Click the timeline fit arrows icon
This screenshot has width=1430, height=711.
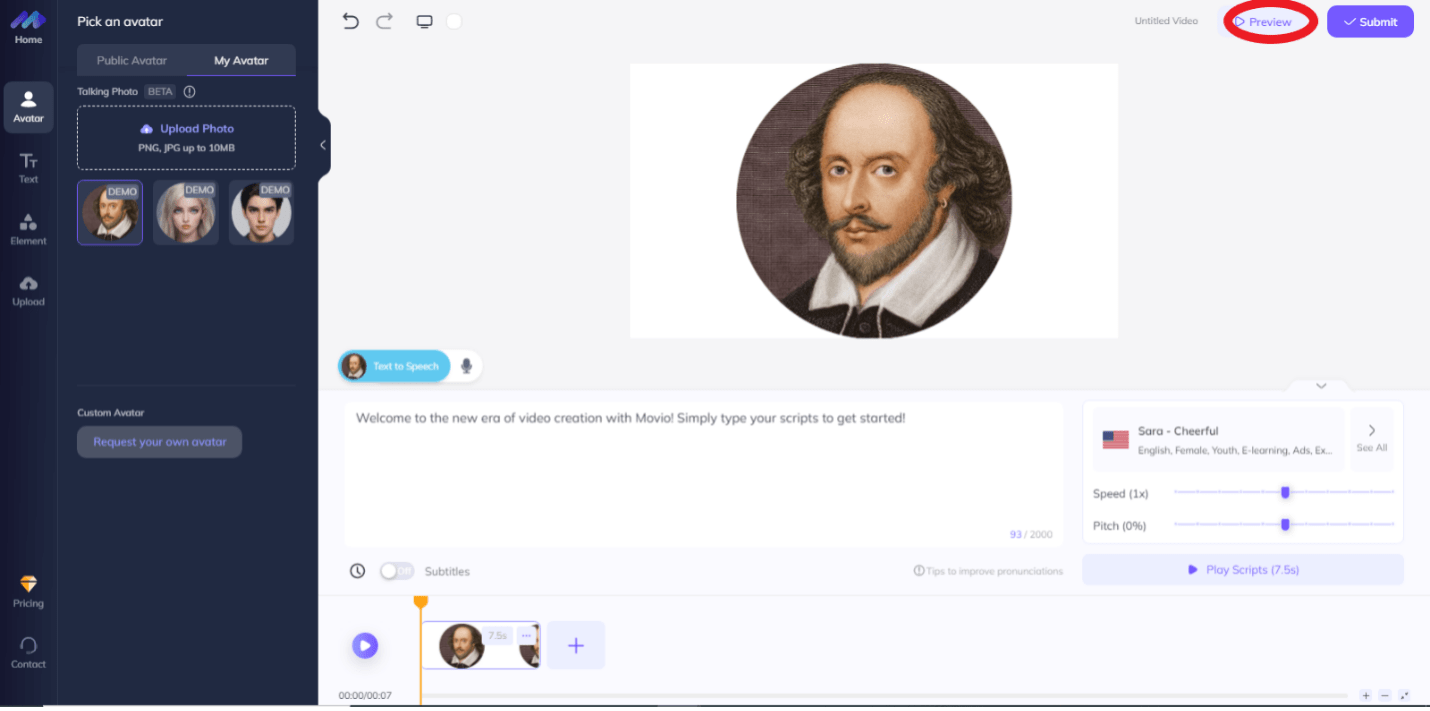[1404, 695]
